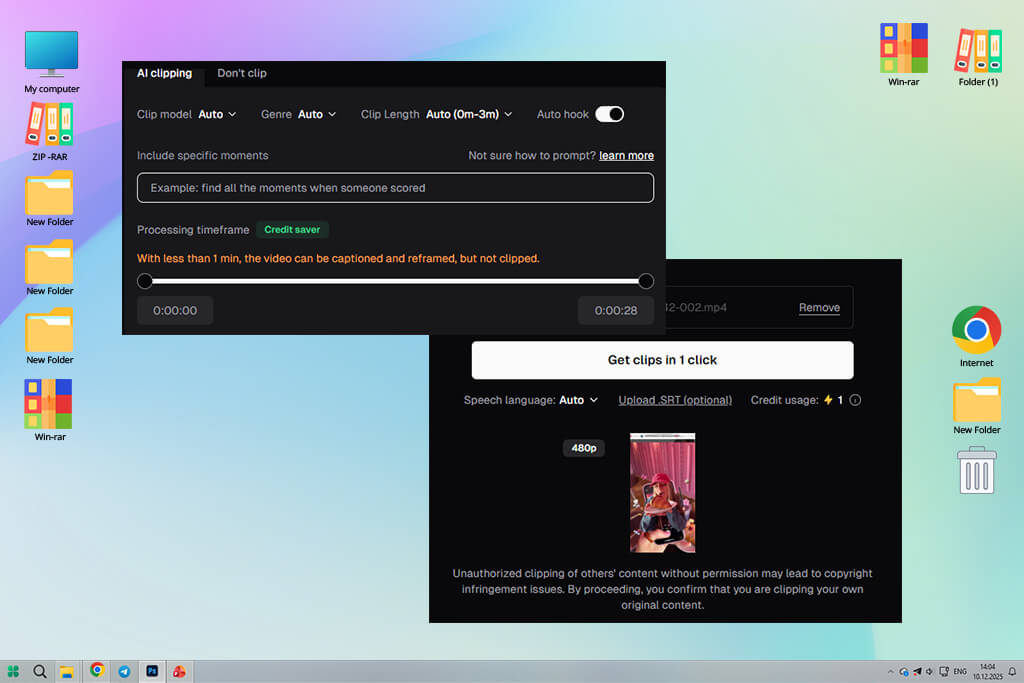The image size is (1024, 683).
Task: Switch to Photoshop in the taskbar
Action: pyautogui.click(x=152, y=671)
